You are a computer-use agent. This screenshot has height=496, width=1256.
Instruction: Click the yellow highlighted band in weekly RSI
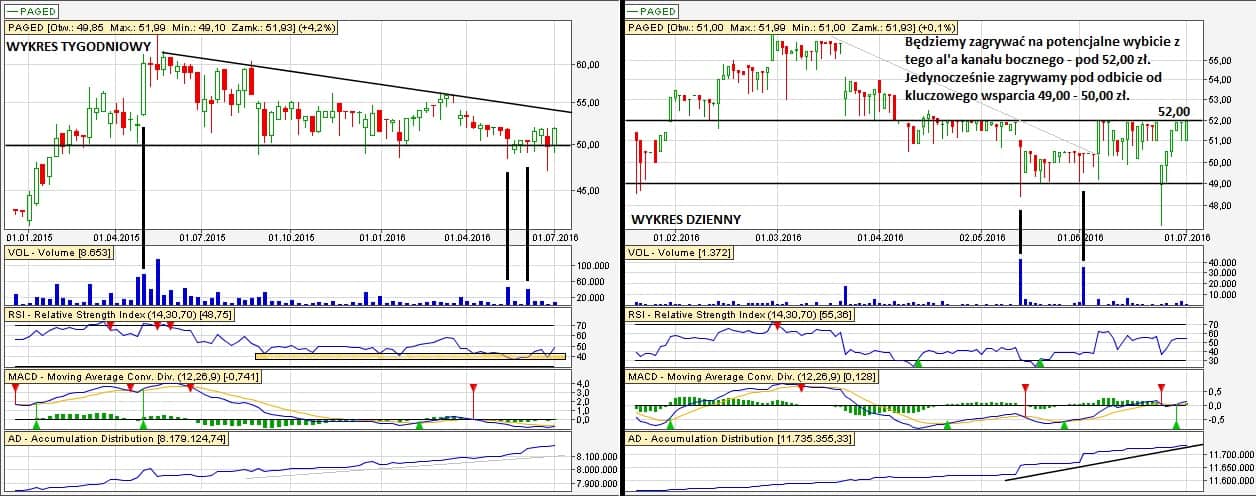coord(410,355)
